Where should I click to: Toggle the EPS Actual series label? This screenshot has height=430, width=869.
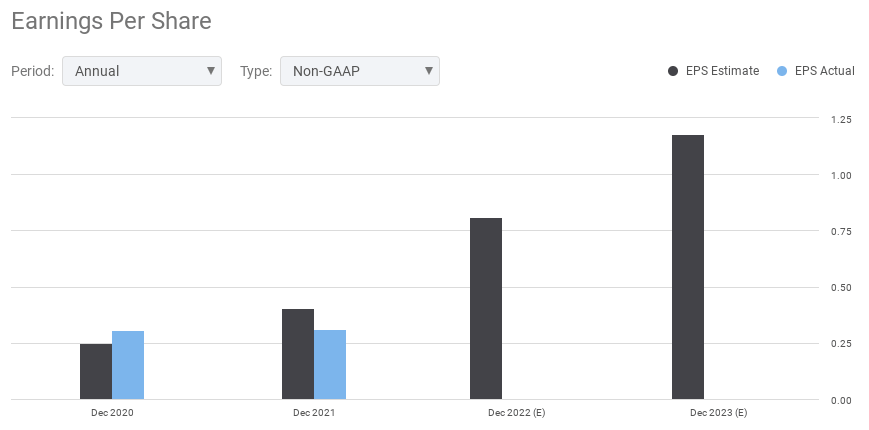point(824,71)
